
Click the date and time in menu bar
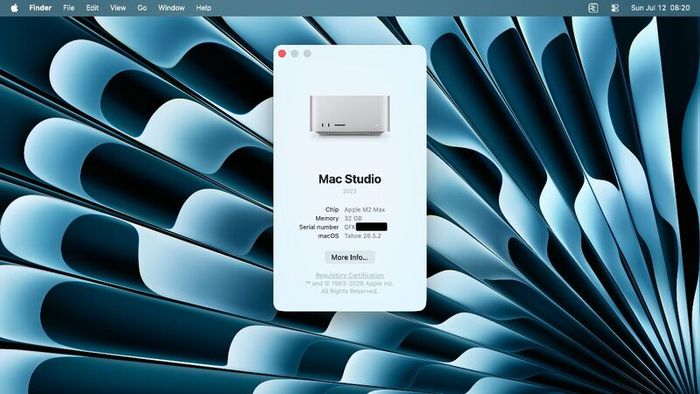660,8
